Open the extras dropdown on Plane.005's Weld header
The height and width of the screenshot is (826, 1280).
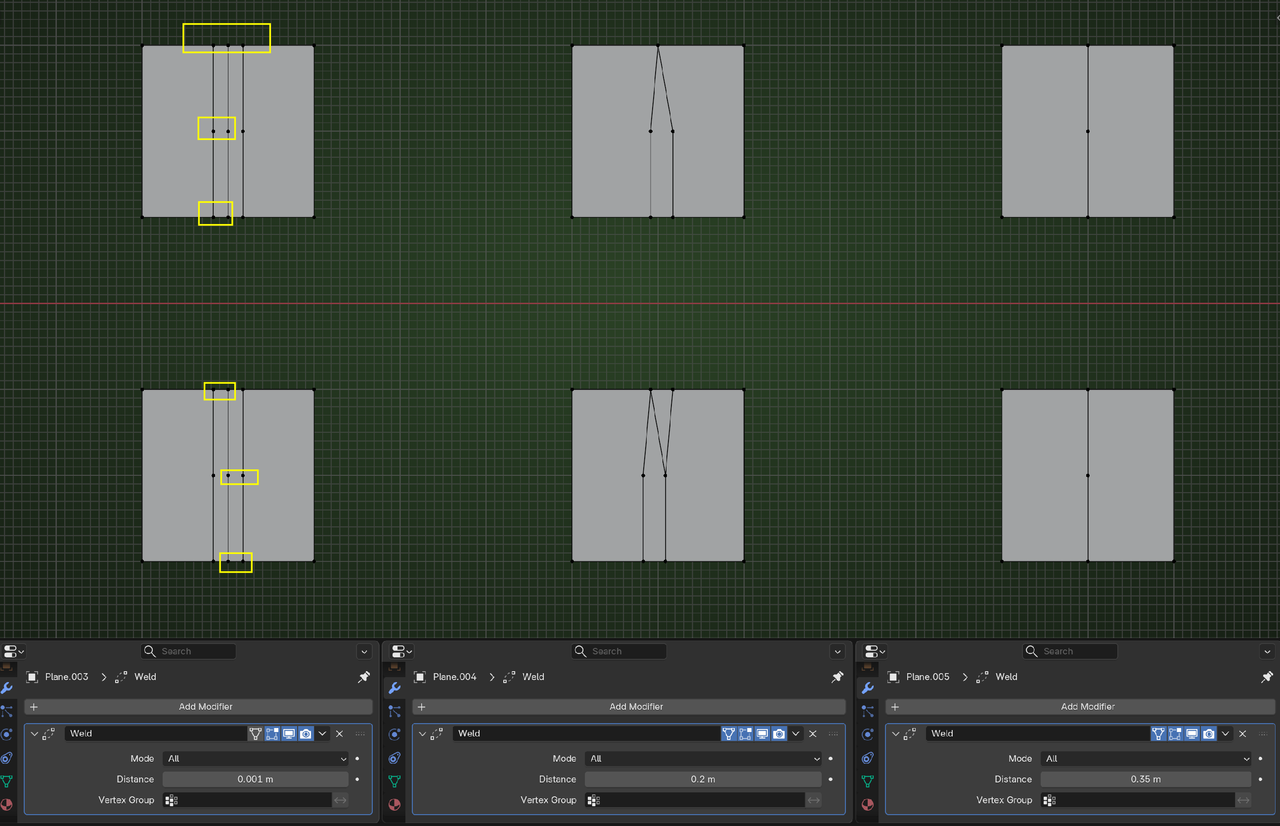1224,734
